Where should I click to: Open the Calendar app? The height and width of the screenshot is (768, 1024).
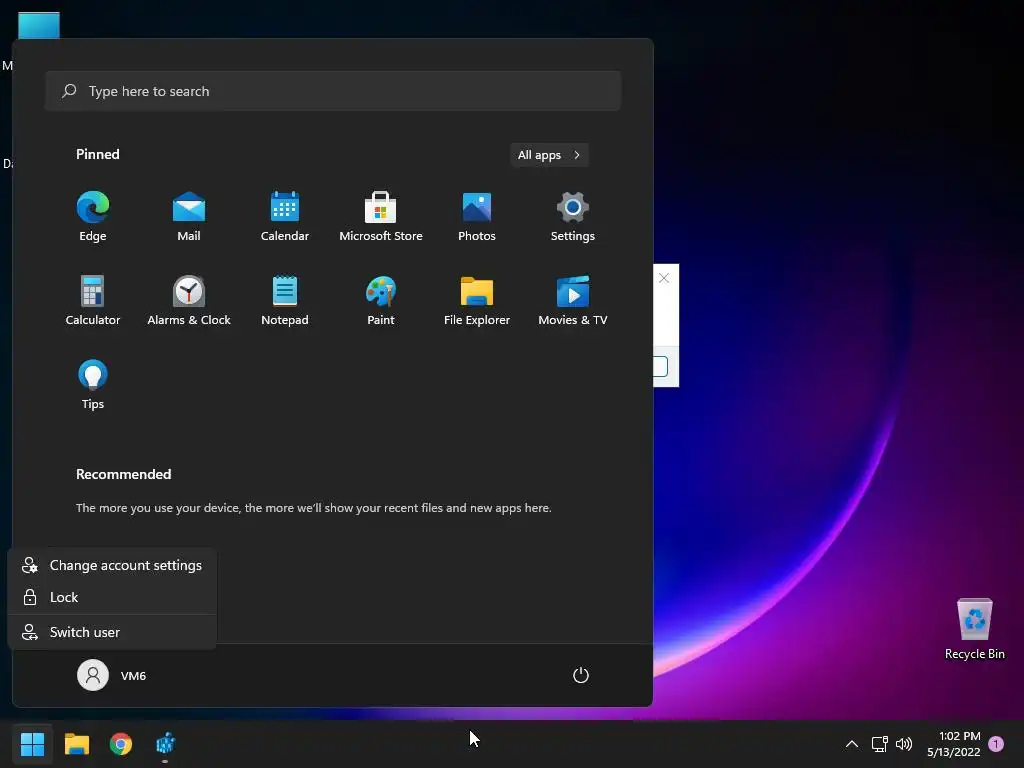pyautogui.click(x=285, y=217)
